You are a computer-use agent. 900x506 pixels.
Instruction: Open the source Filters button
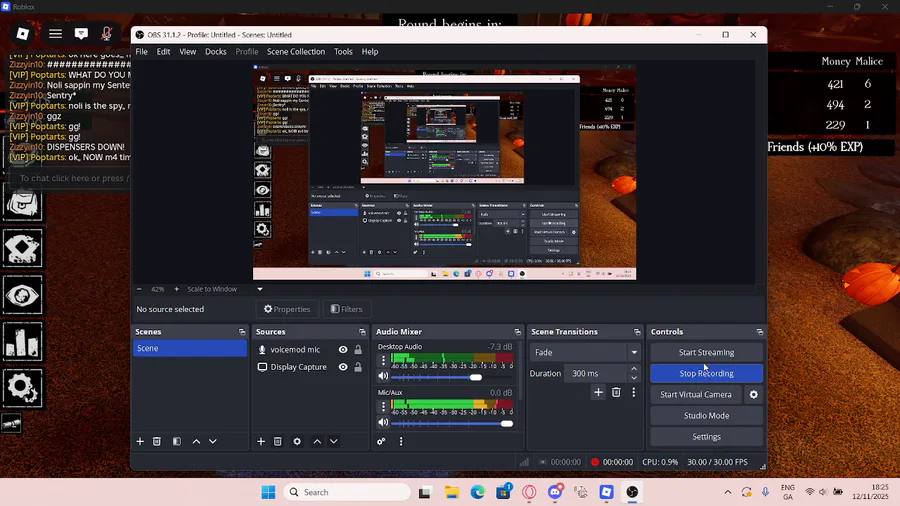point(347,309)
